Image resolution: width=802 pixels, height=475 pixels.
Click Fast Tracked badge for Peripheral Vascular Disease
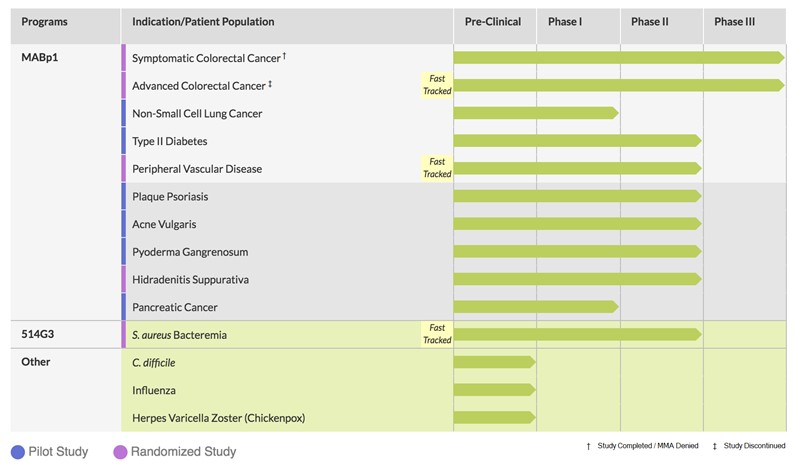coord(437,168)
